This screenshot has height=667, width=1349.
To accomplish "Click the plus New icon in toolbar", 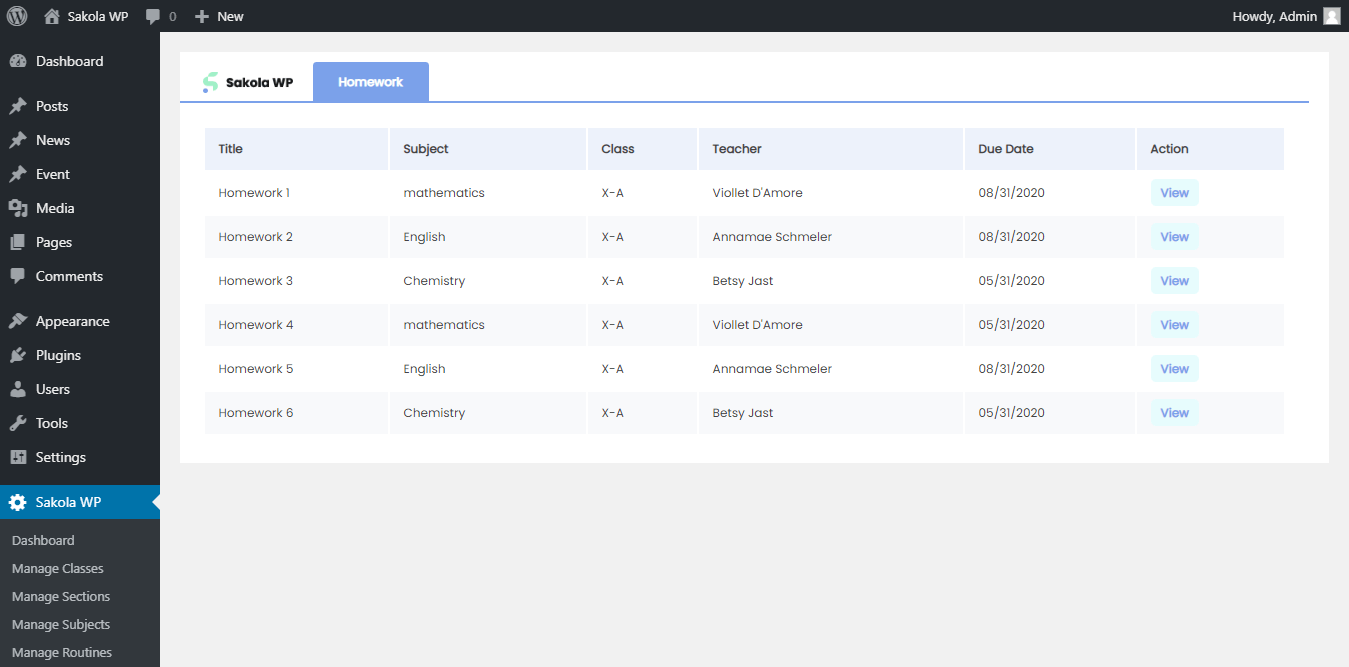I will pyautogui.click(x=202, y=16).
